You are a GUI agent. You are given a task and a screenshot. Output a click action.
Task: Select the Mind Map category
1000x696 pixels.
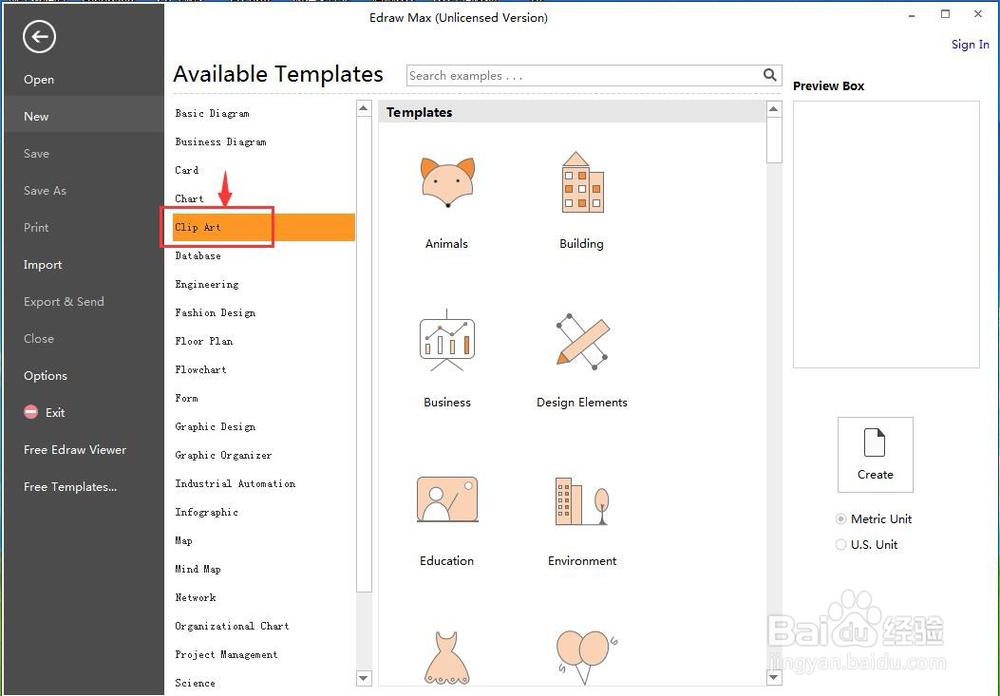pos(198,569)
